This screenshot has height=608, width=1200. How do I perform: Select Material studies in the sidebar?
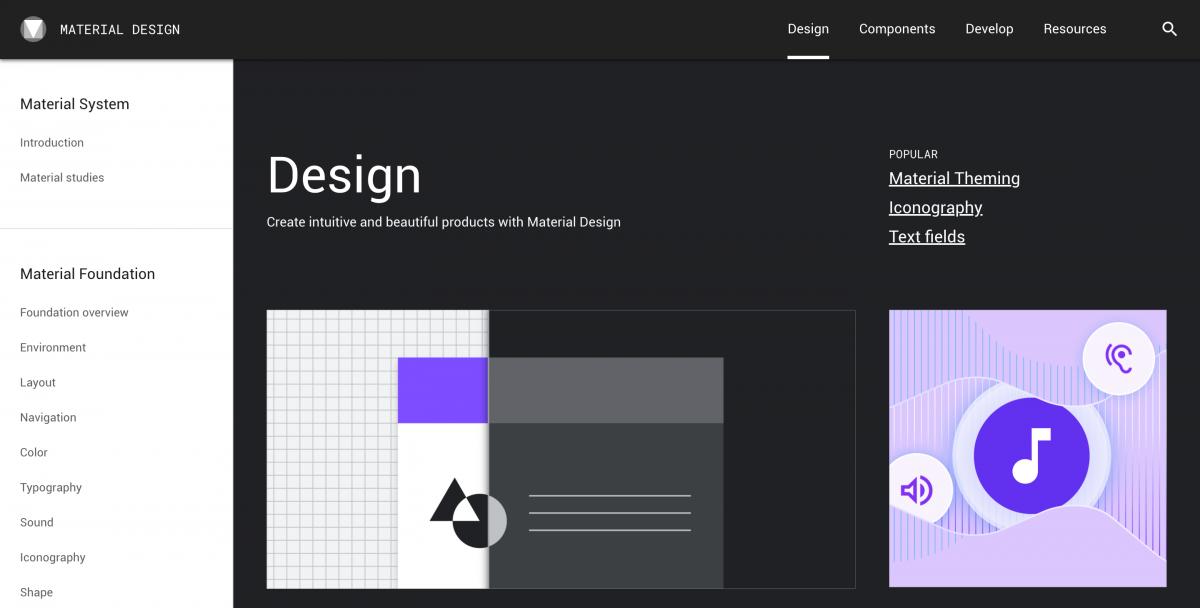(62, 178)
